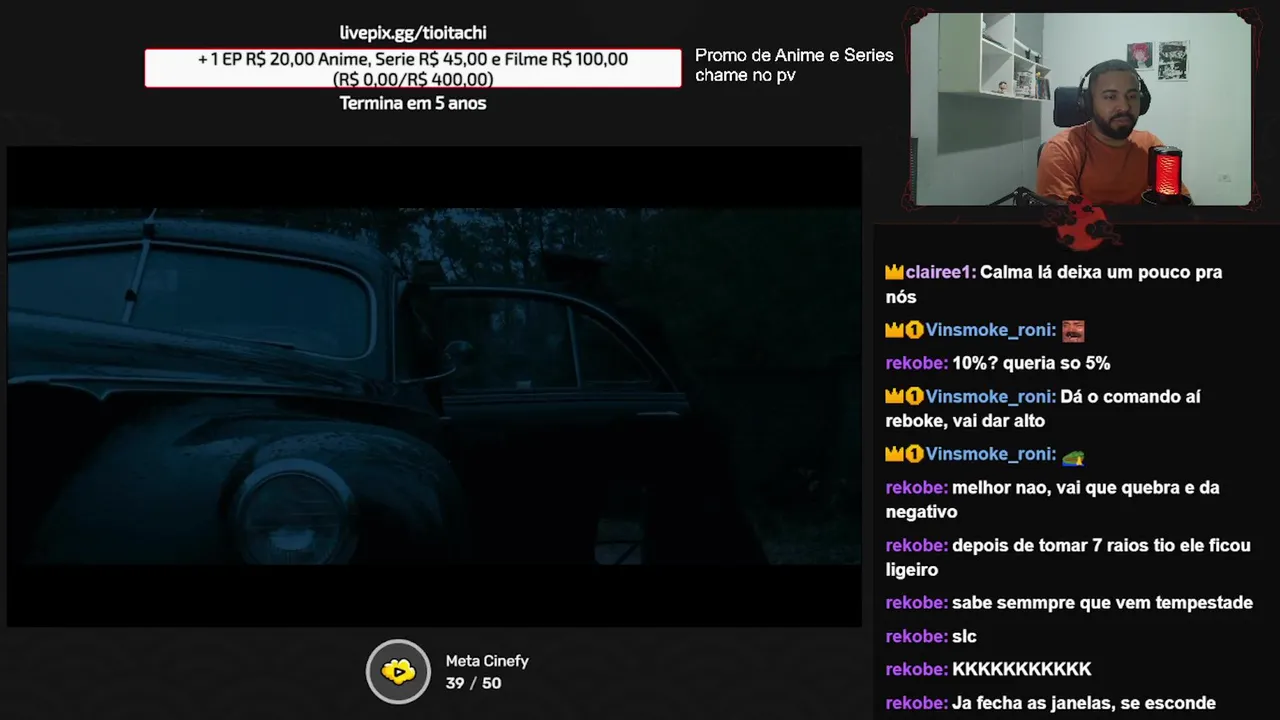Click the streamer webcam feed

point(1081,109)
